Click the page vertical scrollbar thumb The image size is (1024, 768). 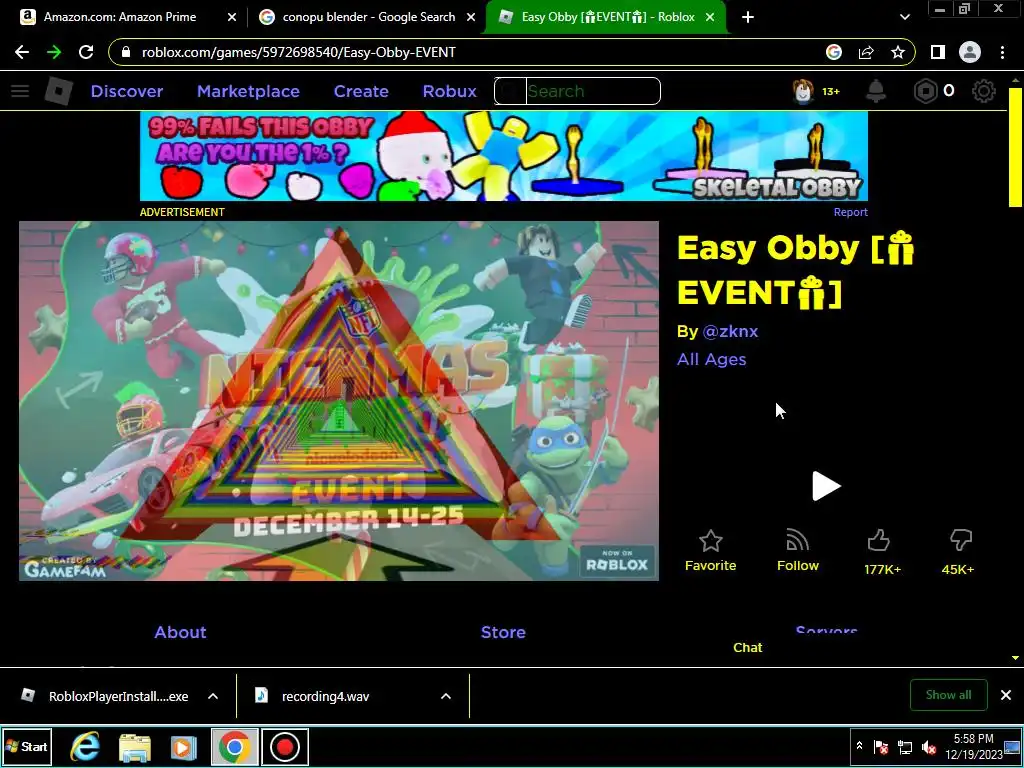coord(1015,147)
